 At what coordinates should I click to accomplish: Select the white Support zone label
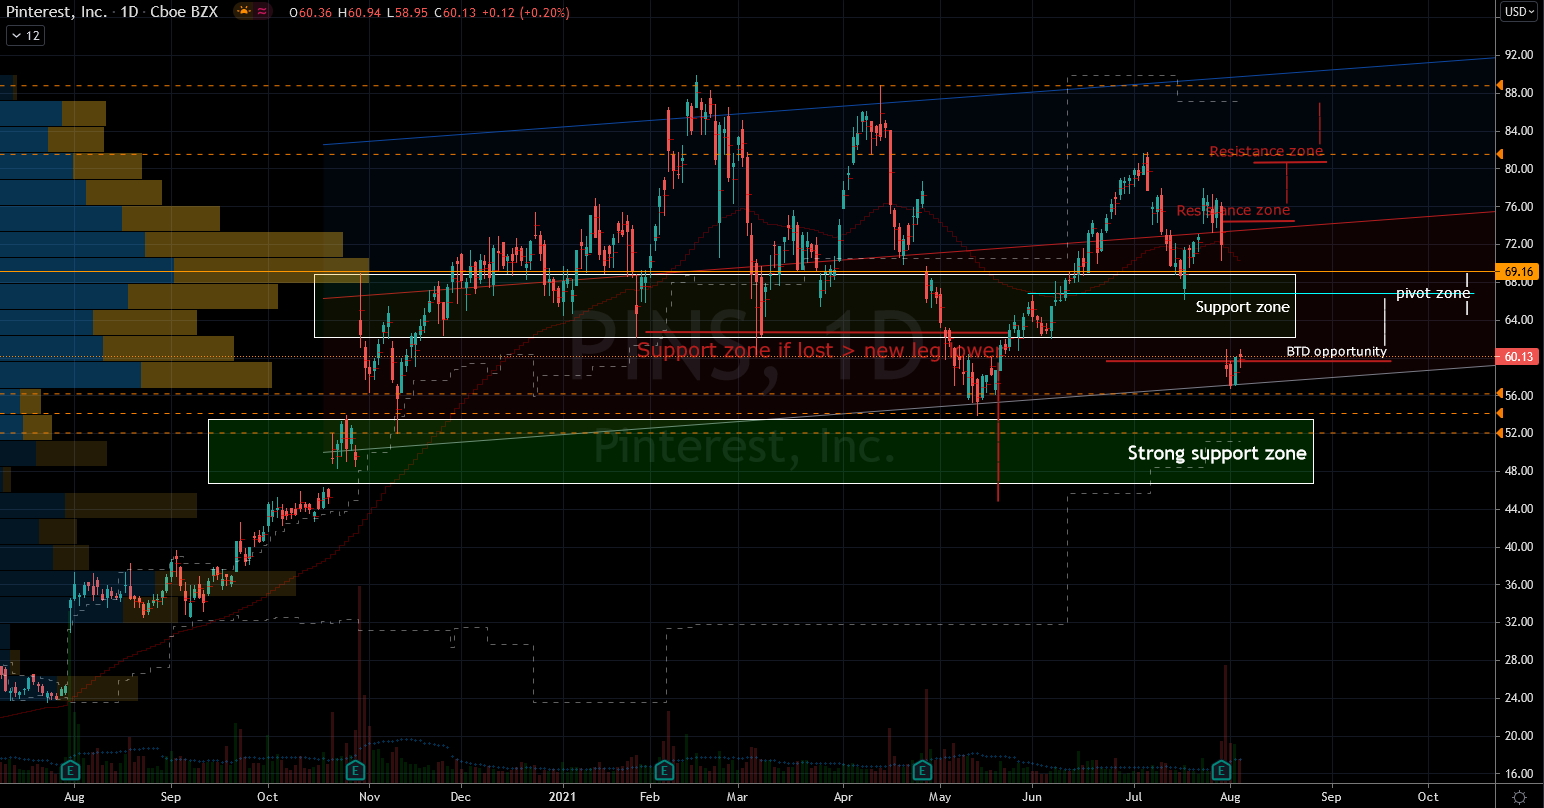point(1243,307)
